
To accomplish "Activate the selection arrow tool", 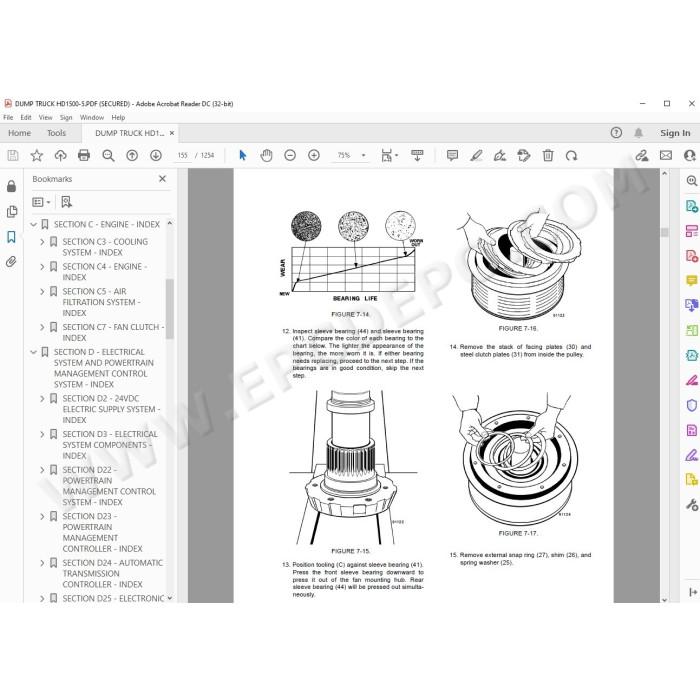I will (242, 155).
